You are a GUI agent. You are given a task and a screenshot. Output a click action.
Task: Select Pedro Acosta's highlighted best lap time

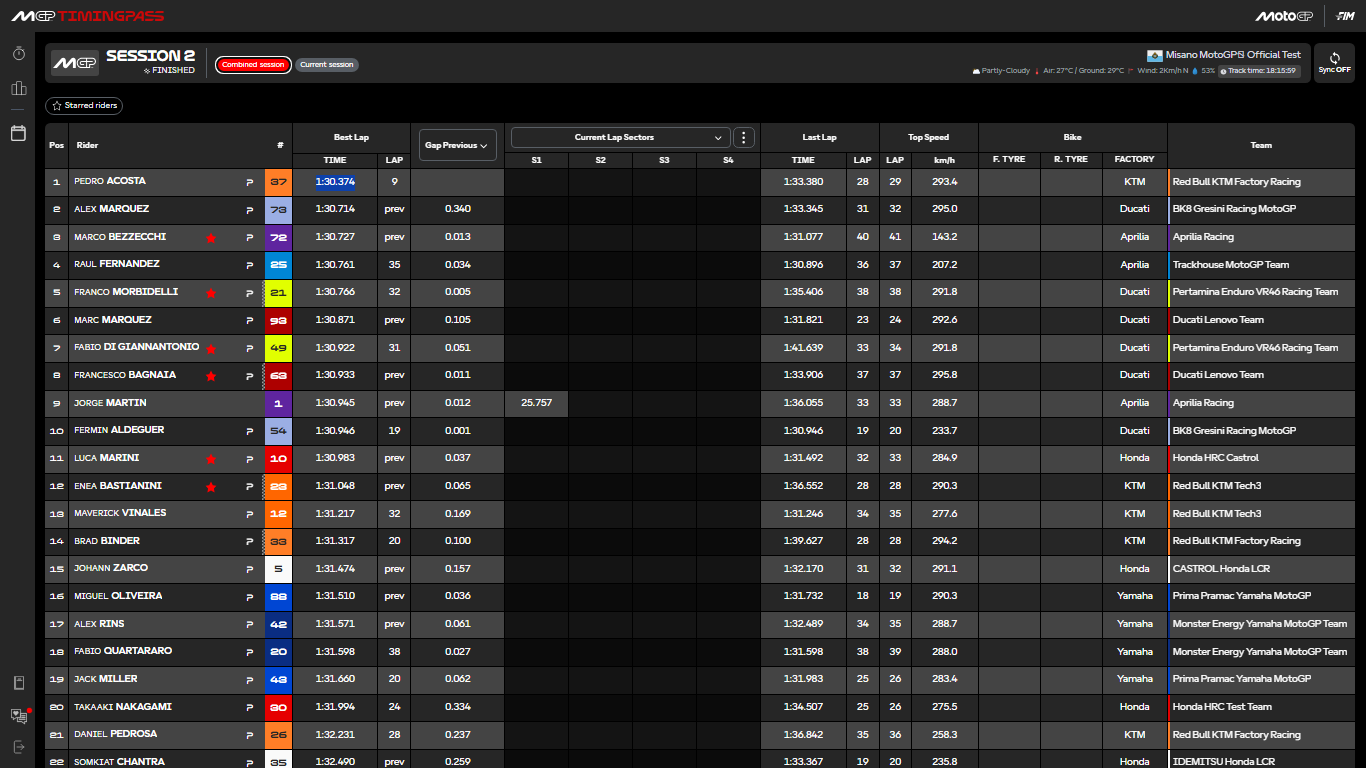pos(335,182)
